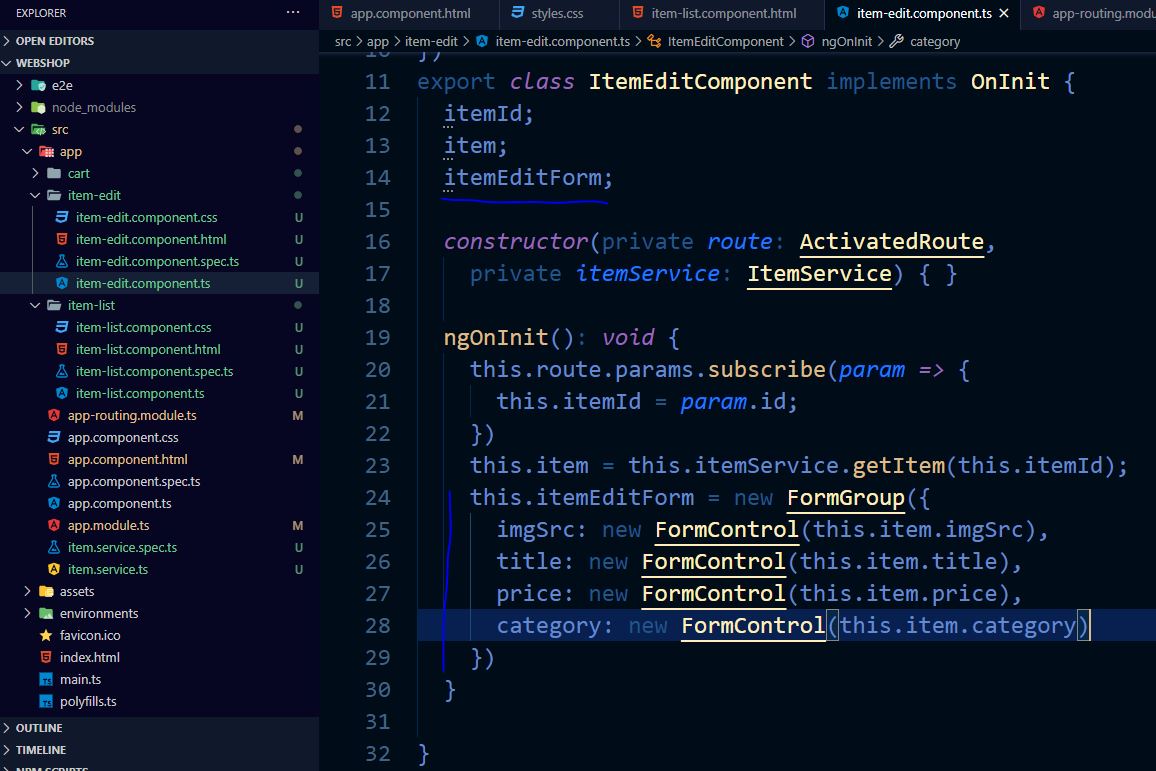Switch to the styles.css tab

coord(550,13)
